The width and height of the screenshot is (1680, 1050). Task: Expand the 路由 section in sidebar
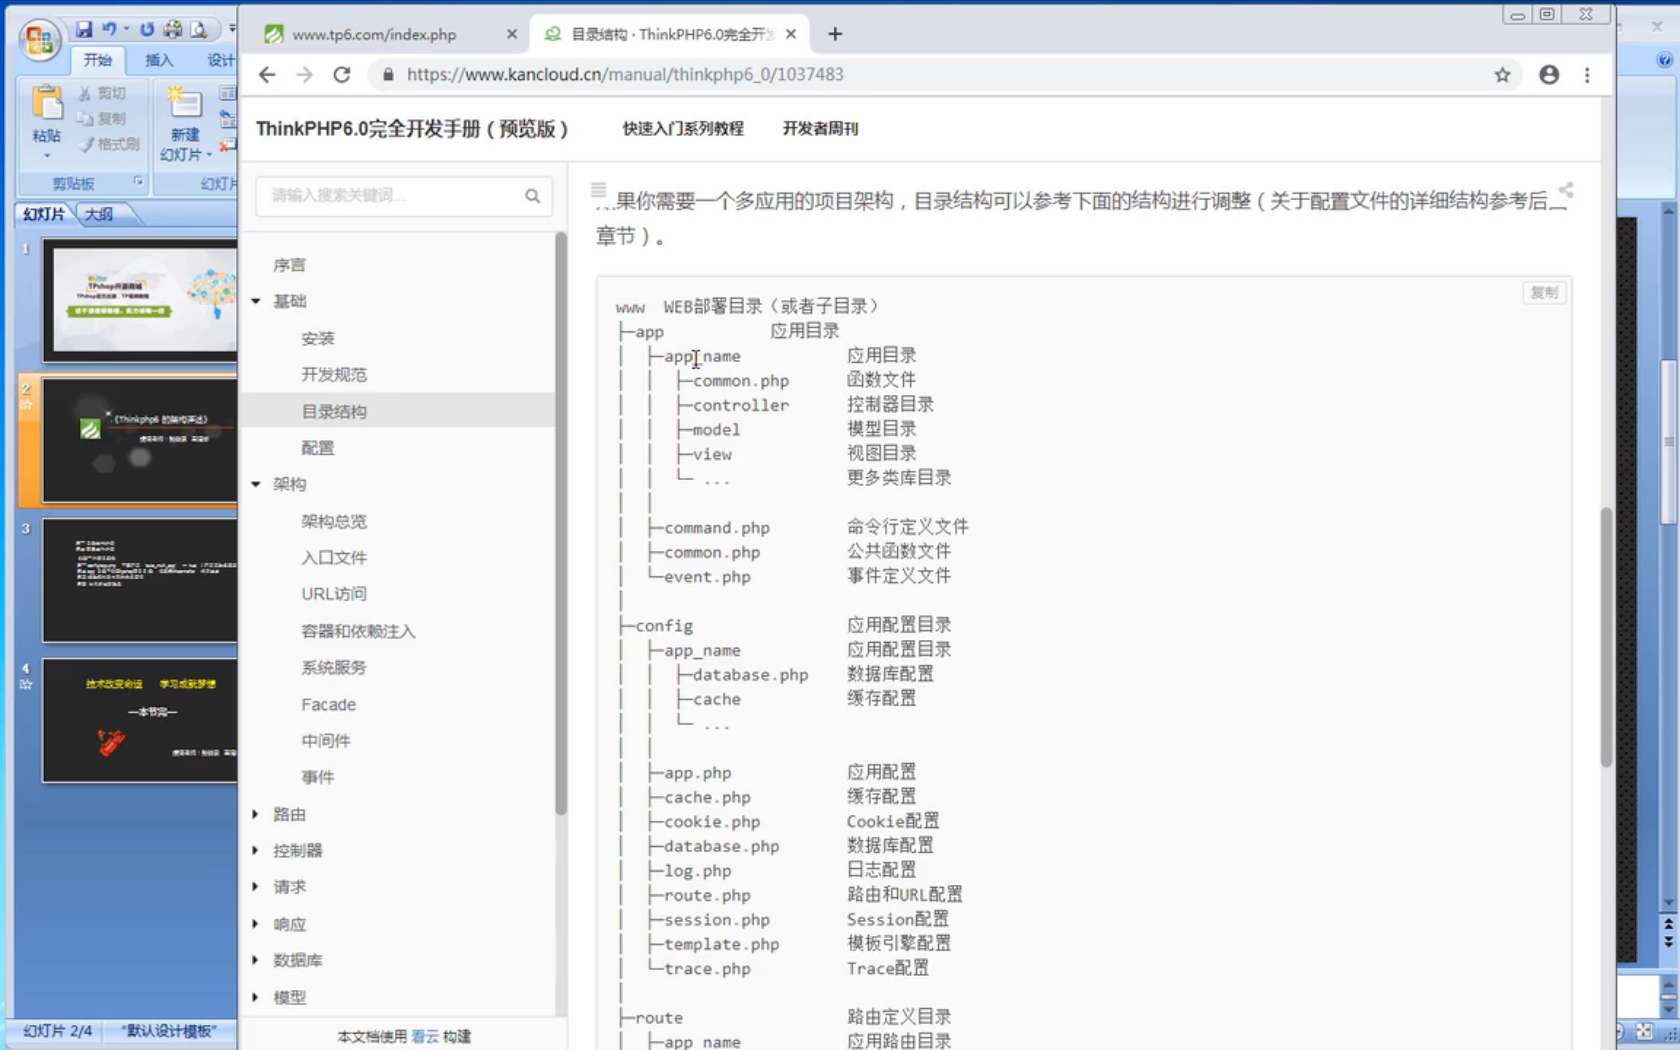(256, 814)
